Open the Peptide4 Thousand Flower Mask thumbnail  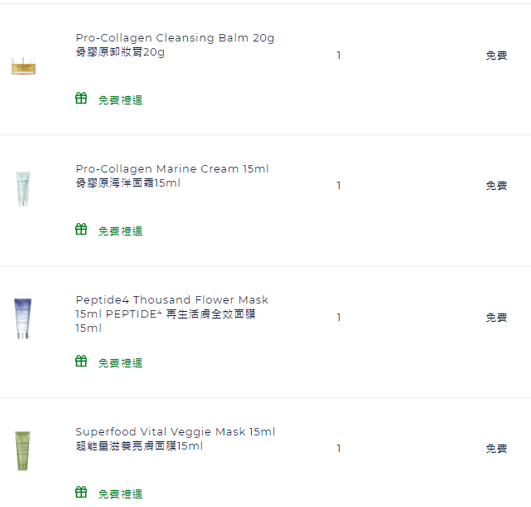pos(23,318)
